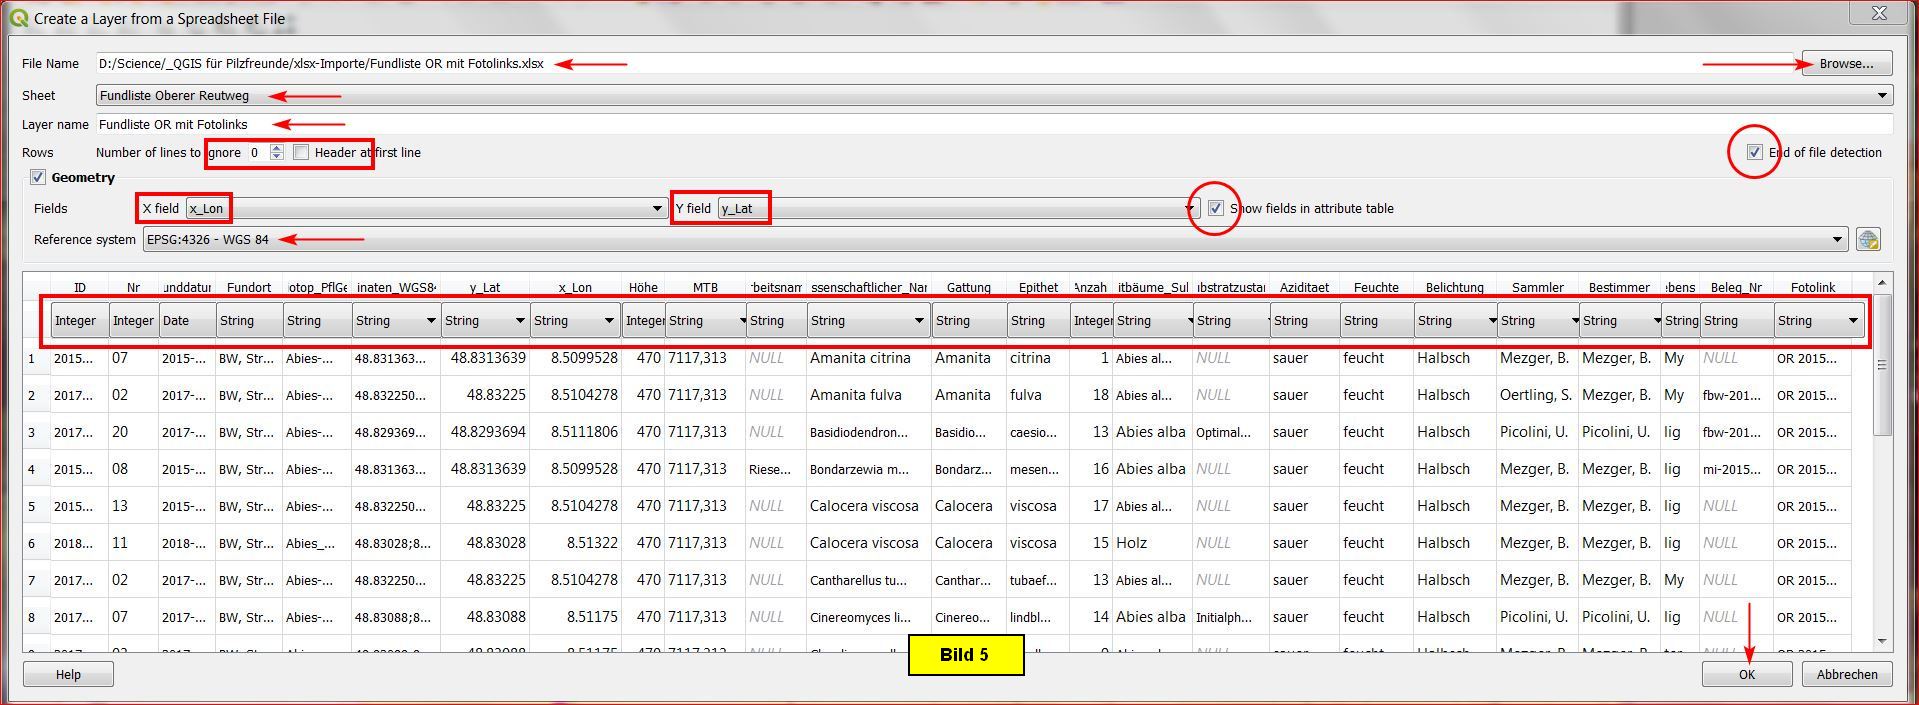Disable End of file detection checkbox
Viewport: 1919px width, 705px height.
click(x=1754, y=152)
